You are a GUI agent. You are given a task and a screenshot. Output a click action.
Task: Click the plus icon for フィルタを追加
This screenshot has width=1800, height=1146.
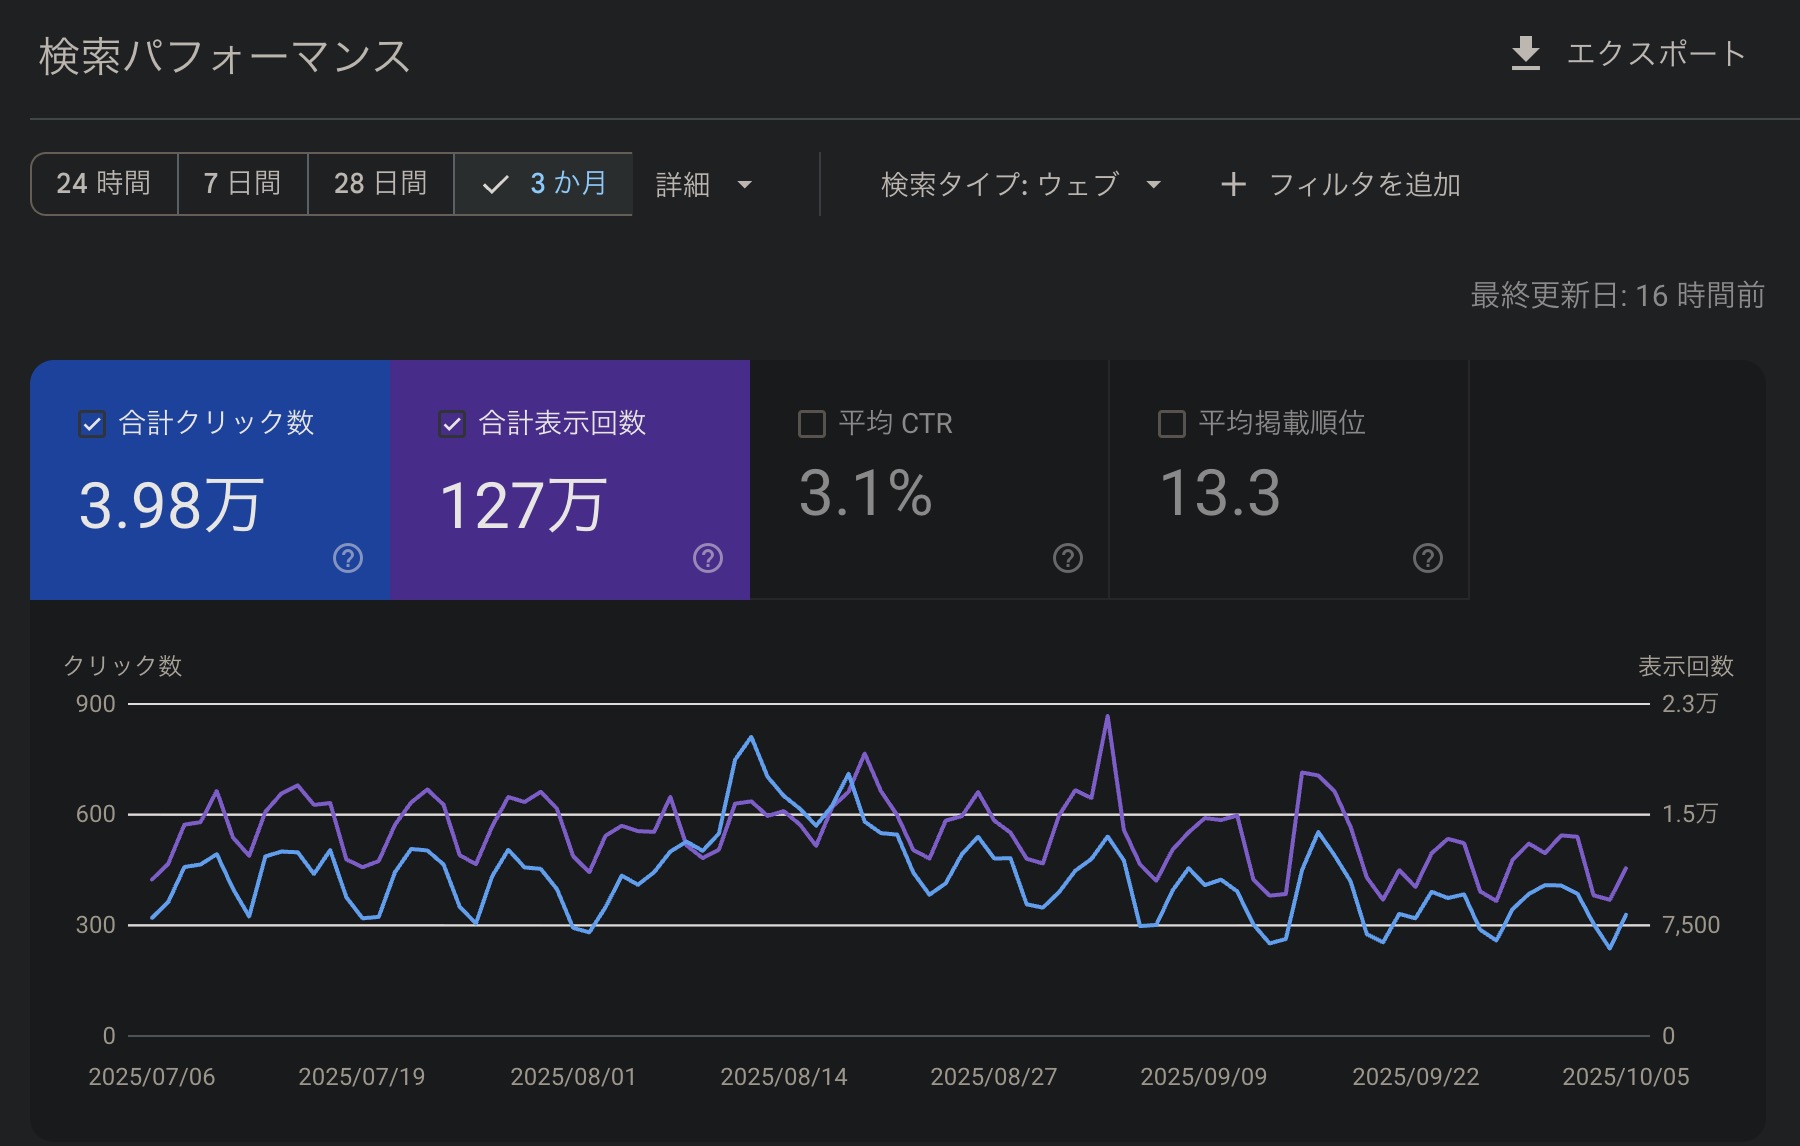1233,185
